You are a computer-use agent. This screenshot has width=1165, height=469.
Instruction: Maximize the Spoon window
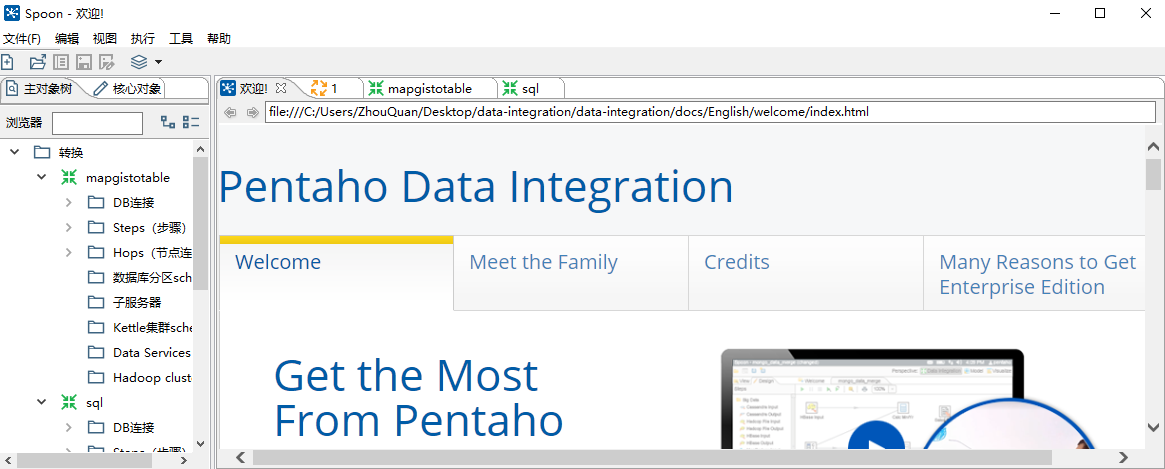[1100, 13]
